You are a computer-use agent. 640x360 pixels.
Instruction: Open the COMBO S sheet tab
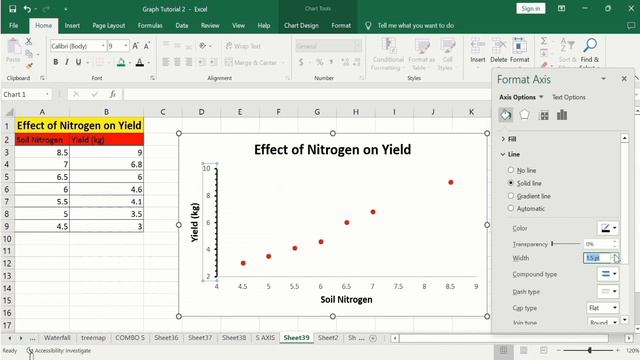coord(130,338)
